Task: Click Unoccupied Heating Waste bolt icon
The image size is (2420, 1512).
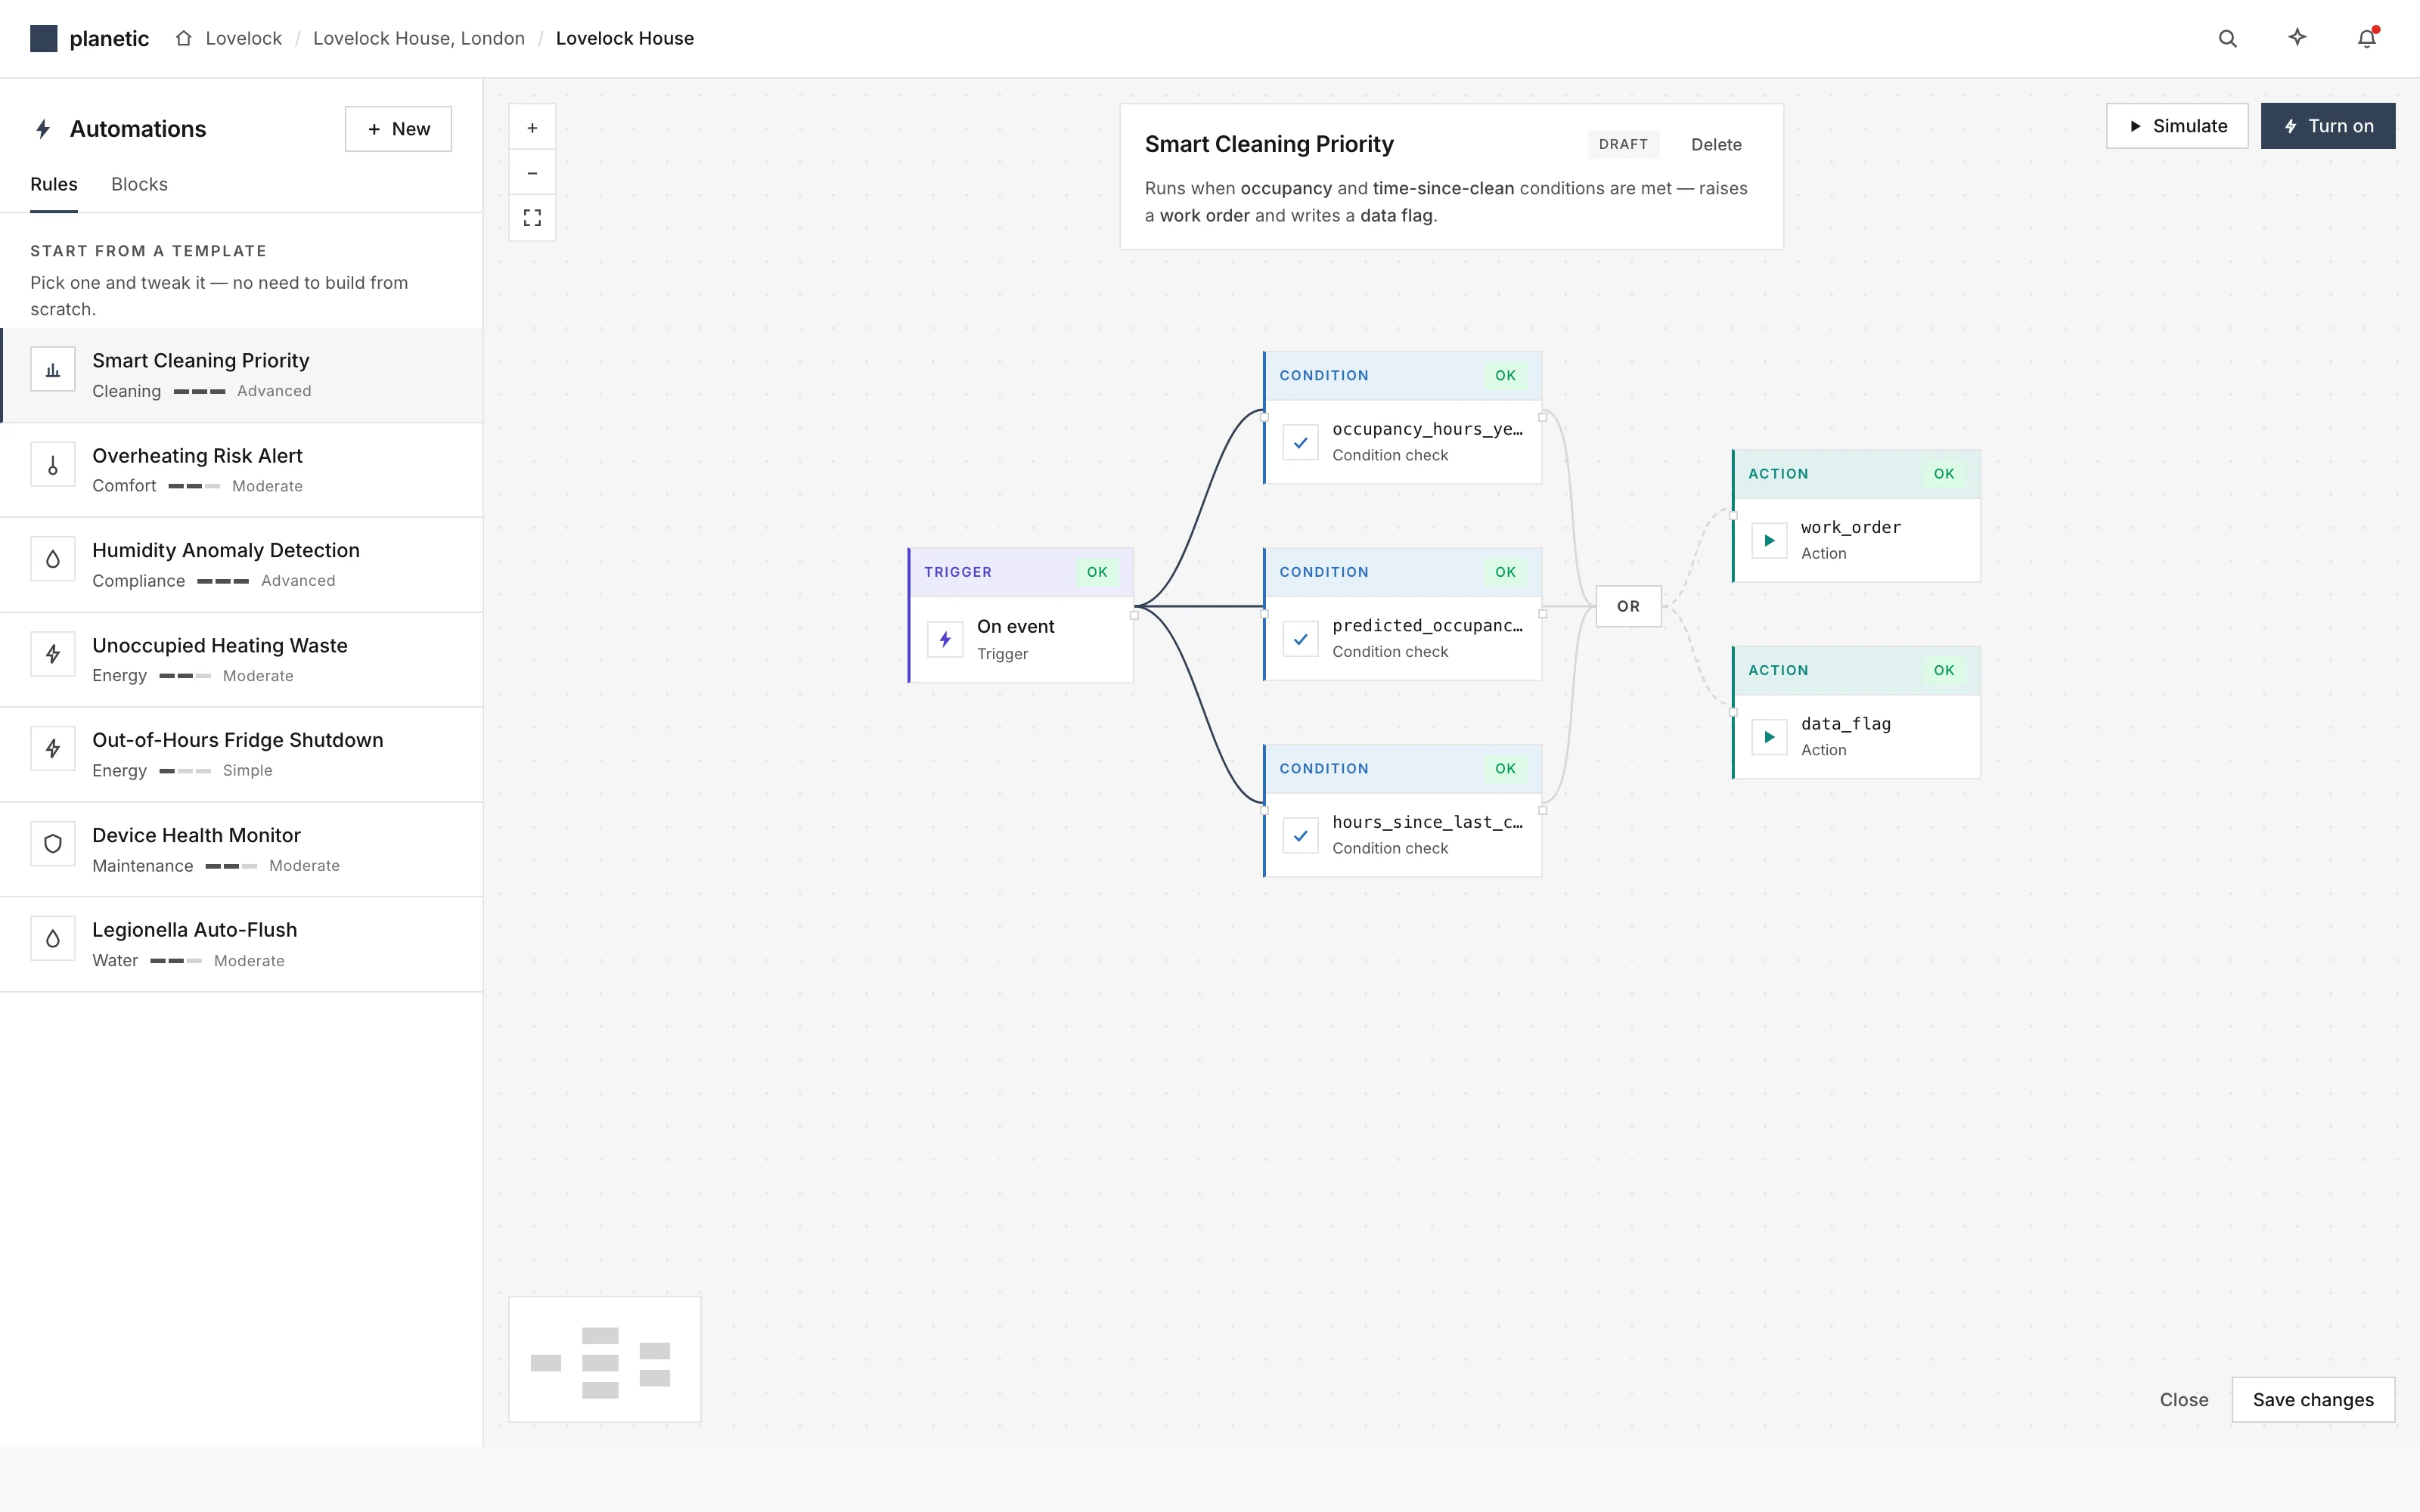Action: [53, 655]
